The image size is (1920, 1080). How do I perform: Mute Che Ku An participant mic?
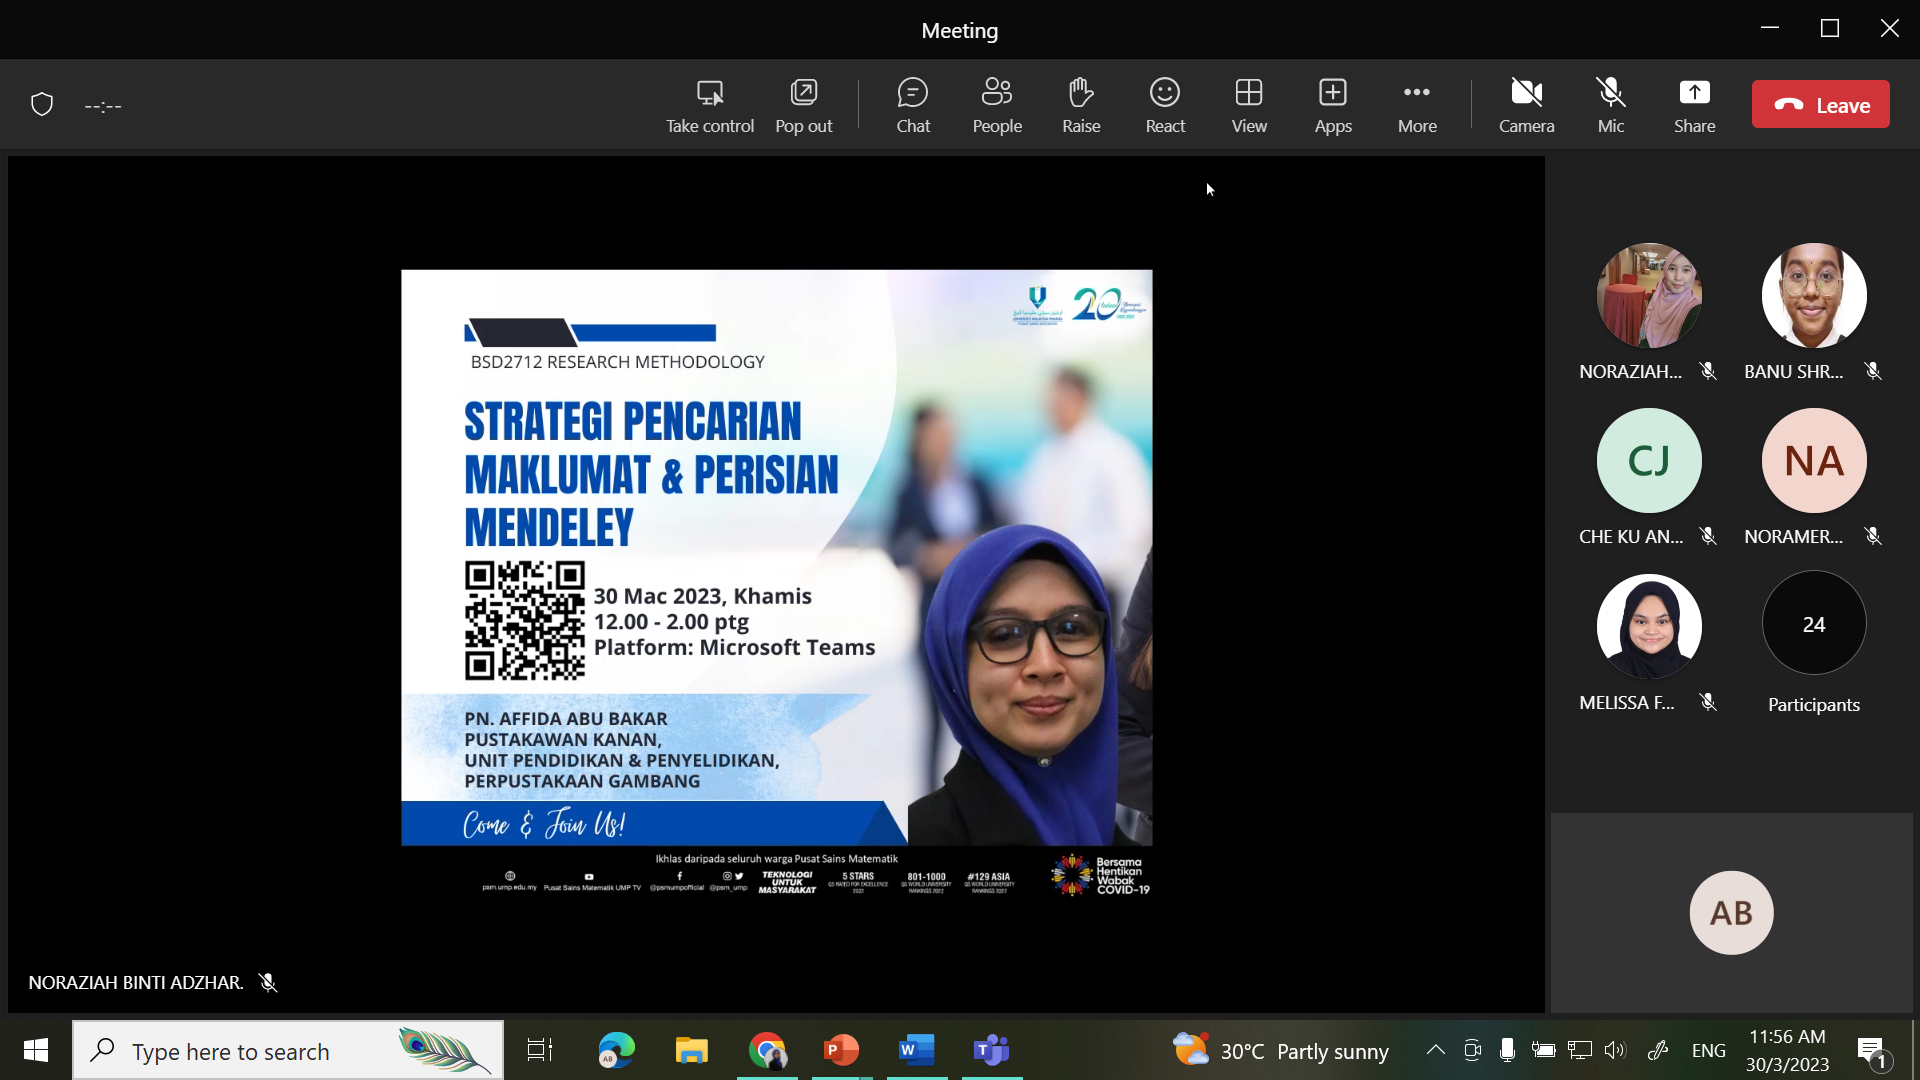tap(1710, 535)
